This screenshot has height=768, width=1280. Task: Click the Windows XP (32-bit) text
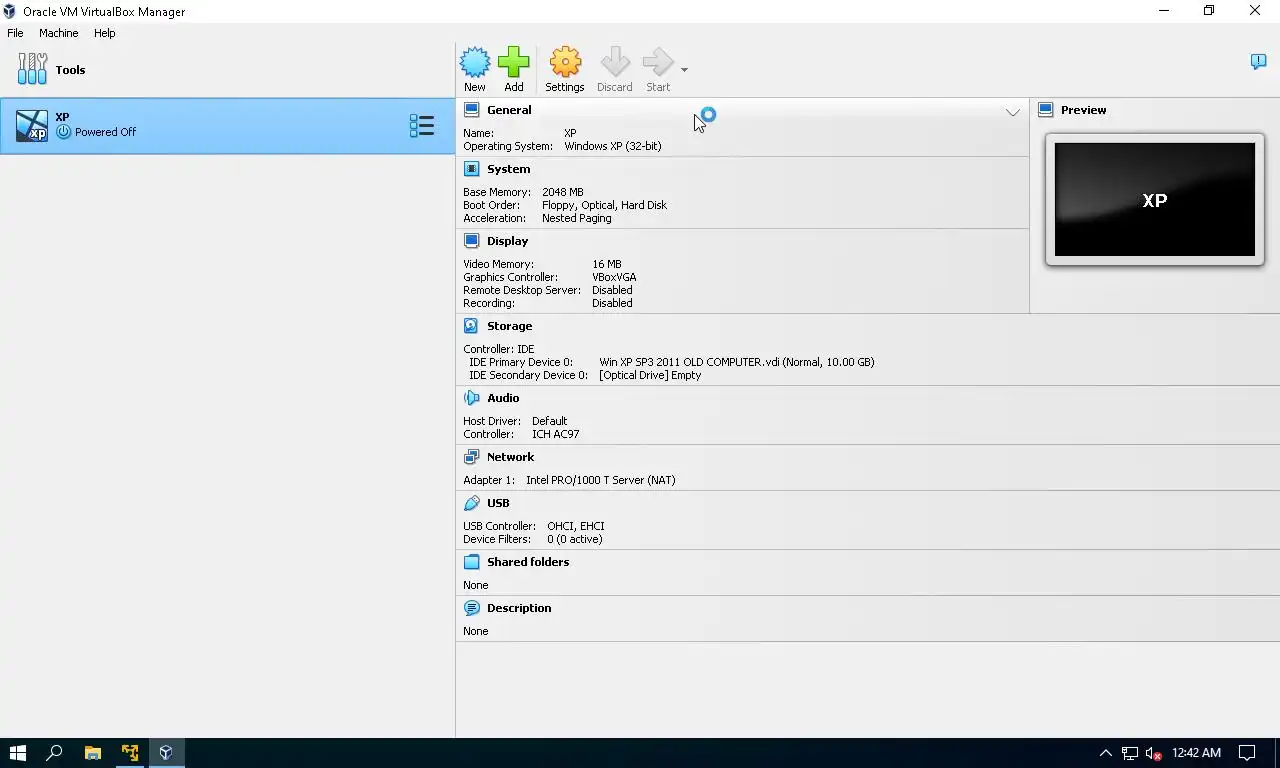point(612,146)
